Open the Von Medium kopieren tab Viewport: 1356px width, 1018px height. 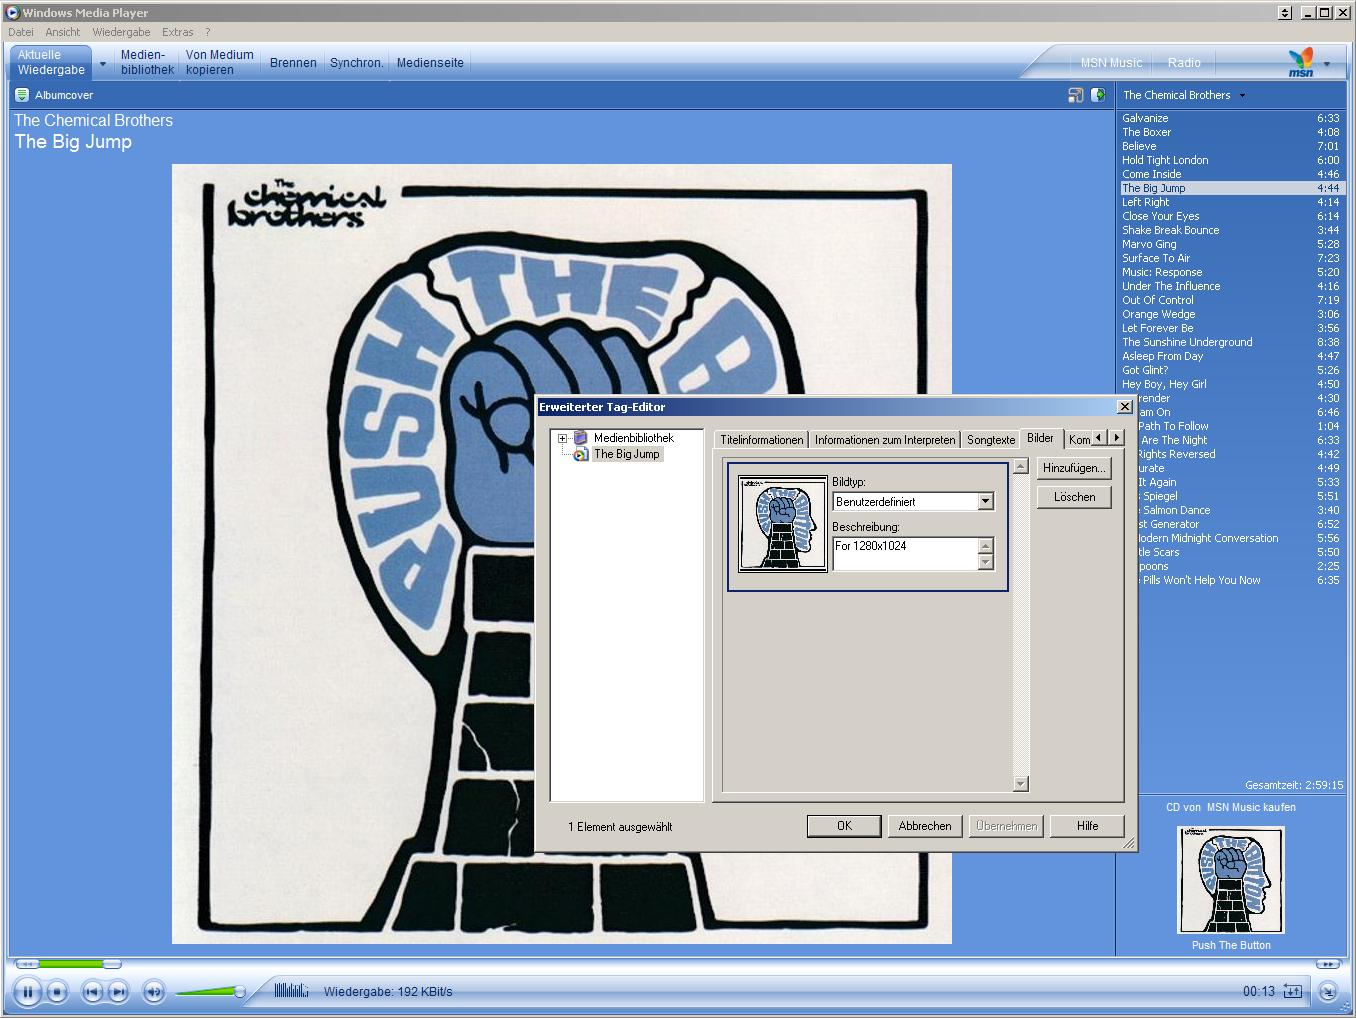coord(219,62)
